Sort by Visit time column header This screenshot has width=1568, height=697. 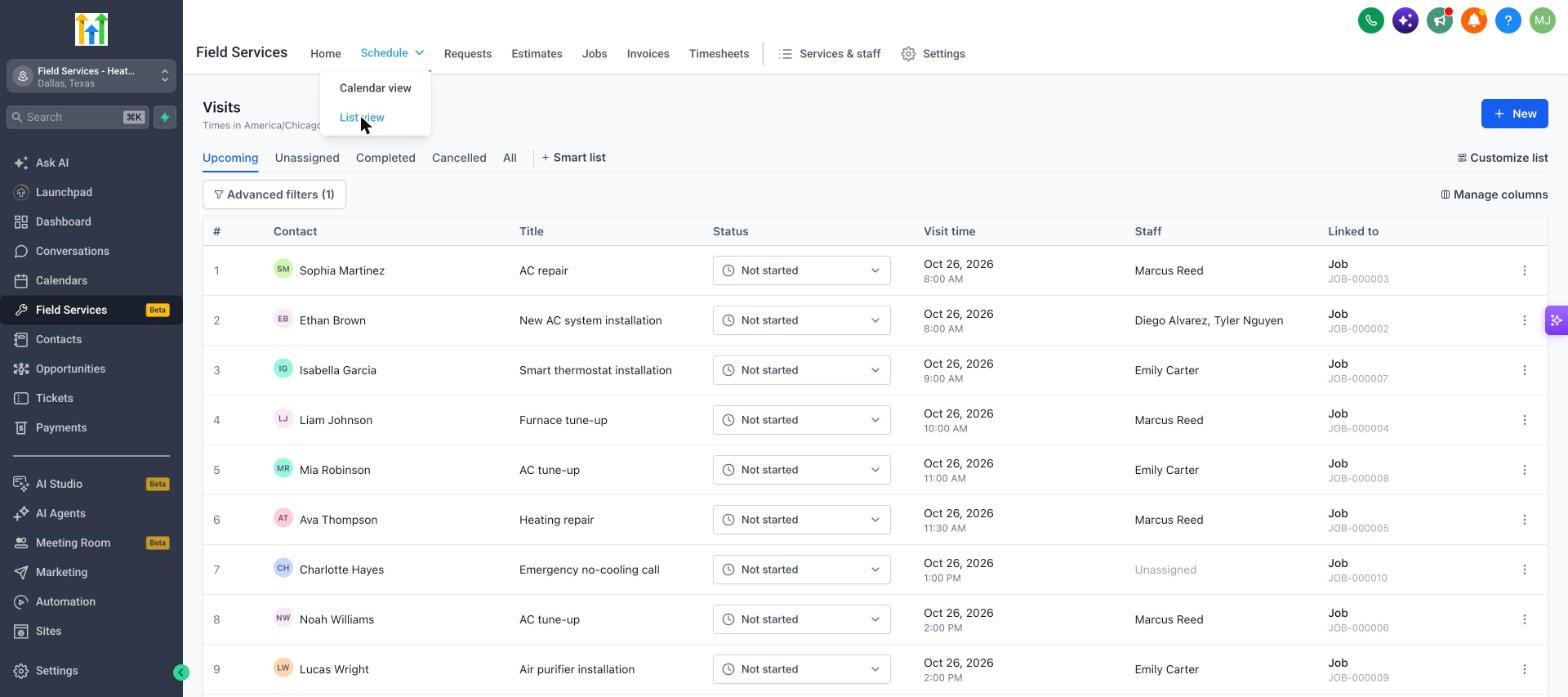[949, 231]
